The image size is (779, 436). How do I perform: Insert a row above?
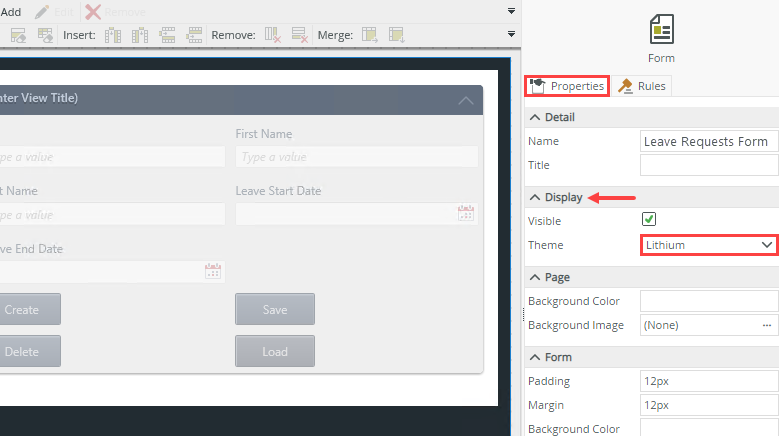tap(167, 35)
